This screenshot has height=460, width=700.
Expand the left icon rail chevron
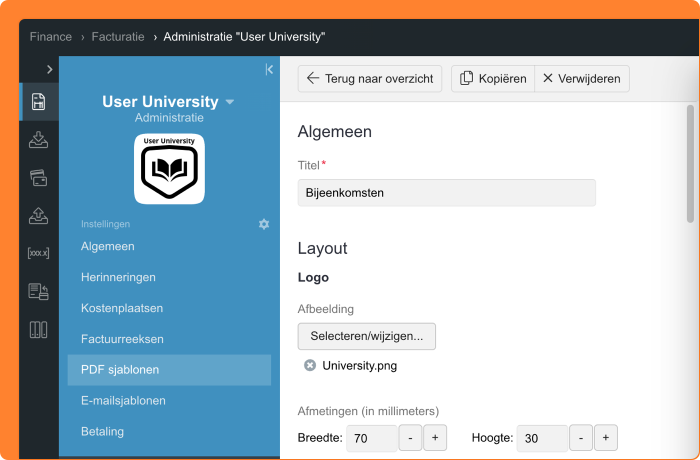tap(49, 69)
